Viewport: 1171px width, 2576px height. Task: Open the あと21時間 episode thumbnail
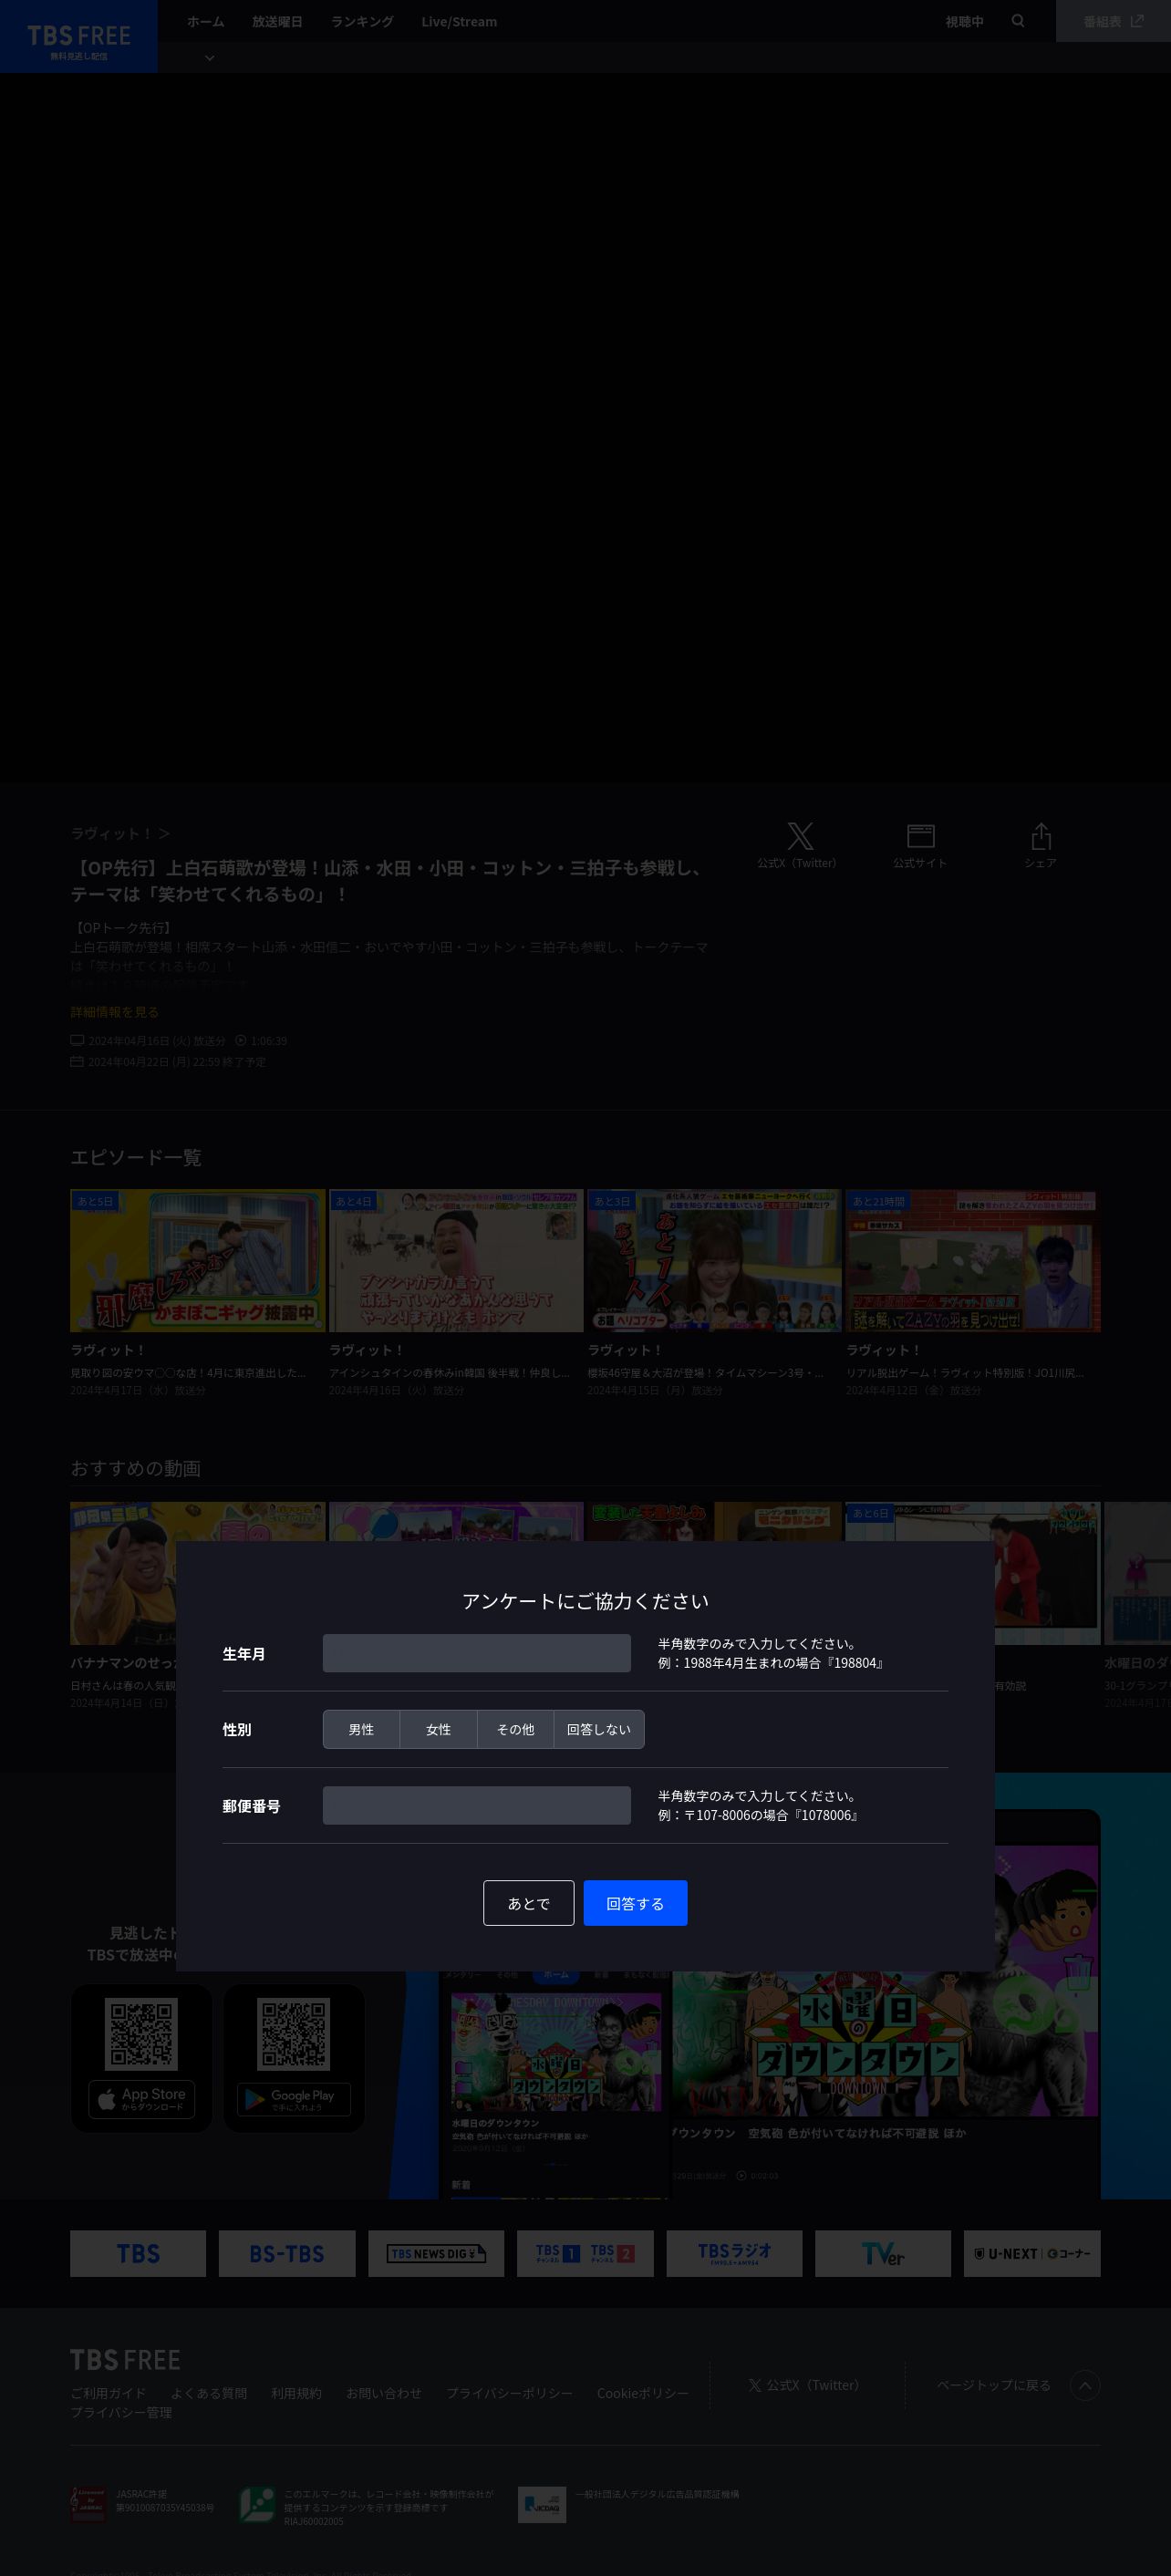(x=973, y=1260)
